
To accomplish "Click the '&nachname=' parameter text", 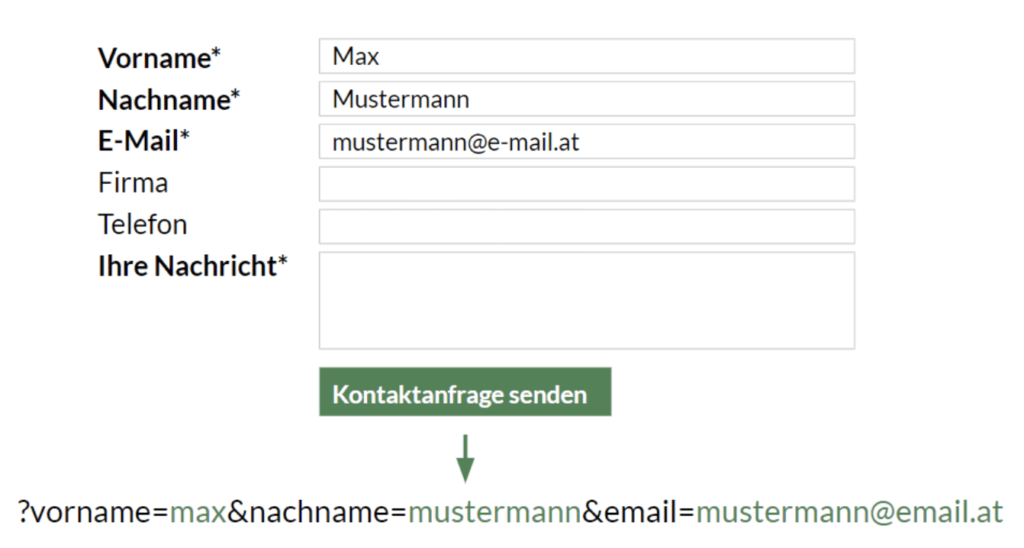I will coord(317,513).
